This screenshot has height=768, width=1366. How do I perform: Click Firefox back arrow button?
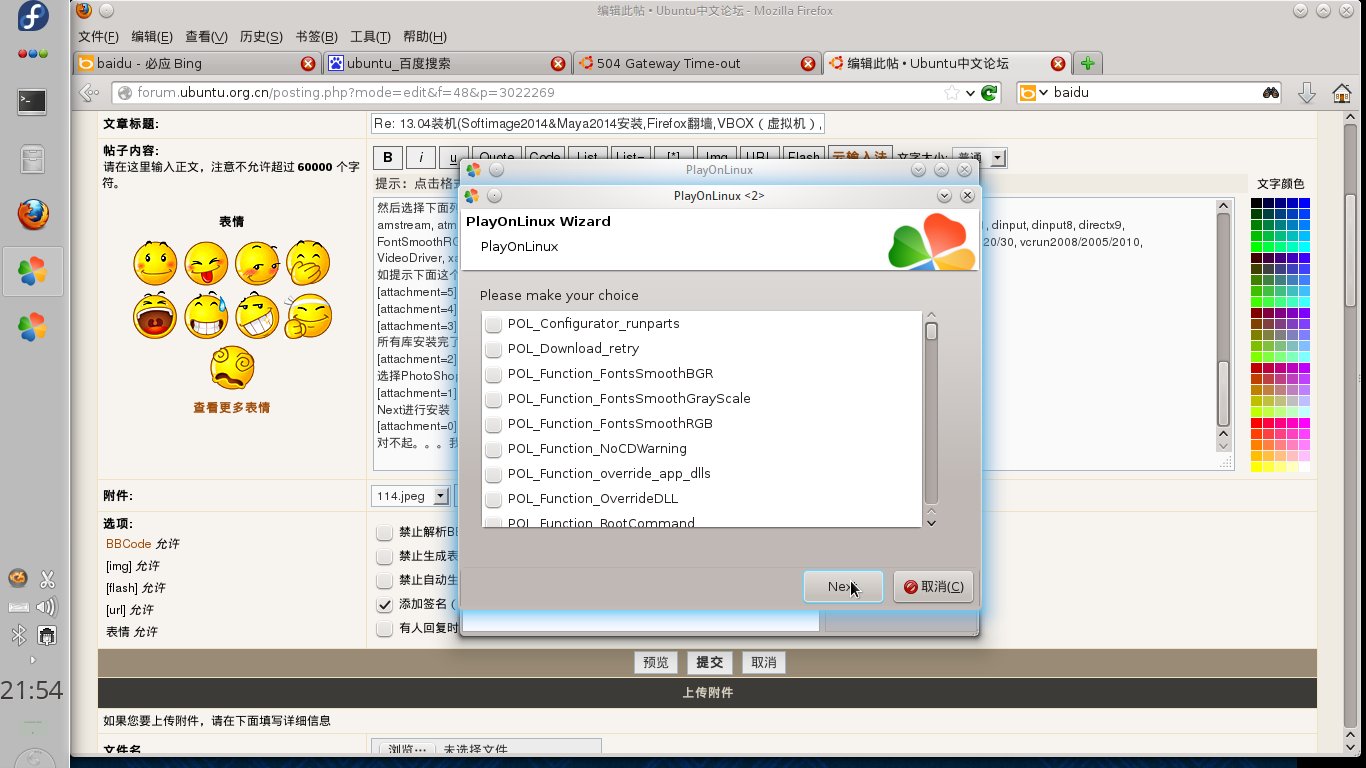point(89,93)
